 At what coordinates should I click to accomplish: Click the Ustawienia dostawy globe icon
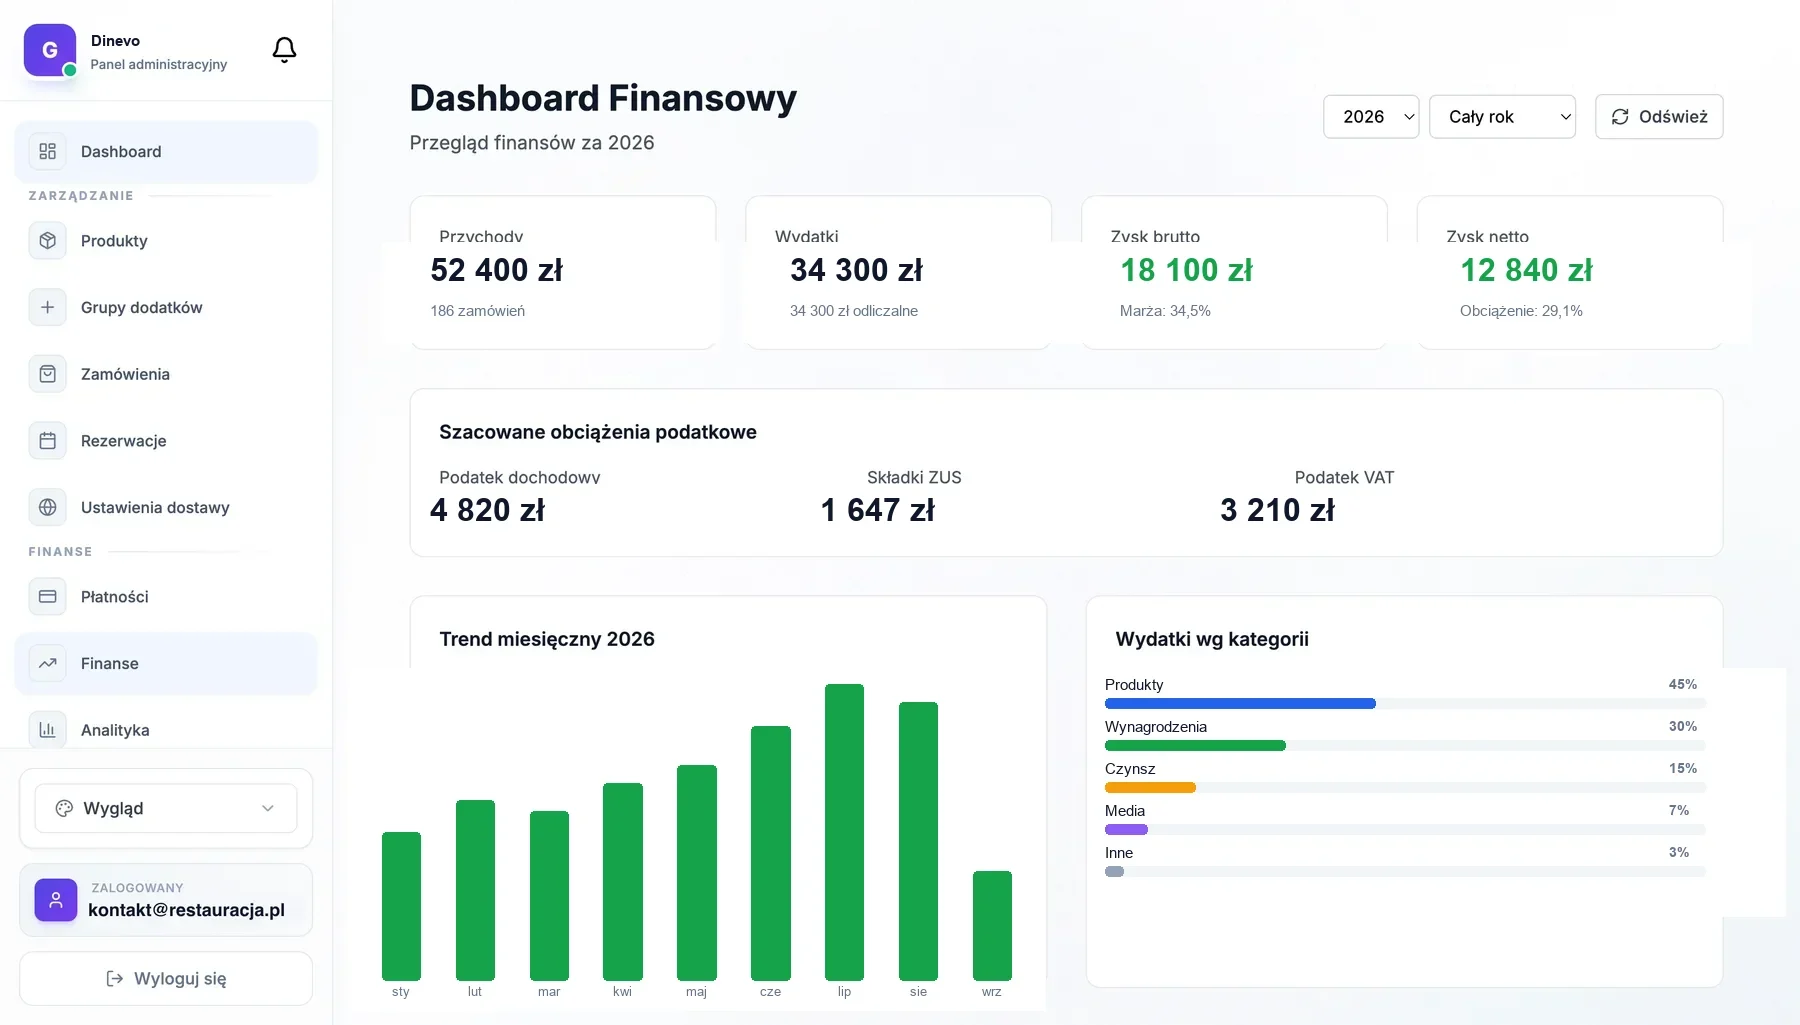click(47, 507)
